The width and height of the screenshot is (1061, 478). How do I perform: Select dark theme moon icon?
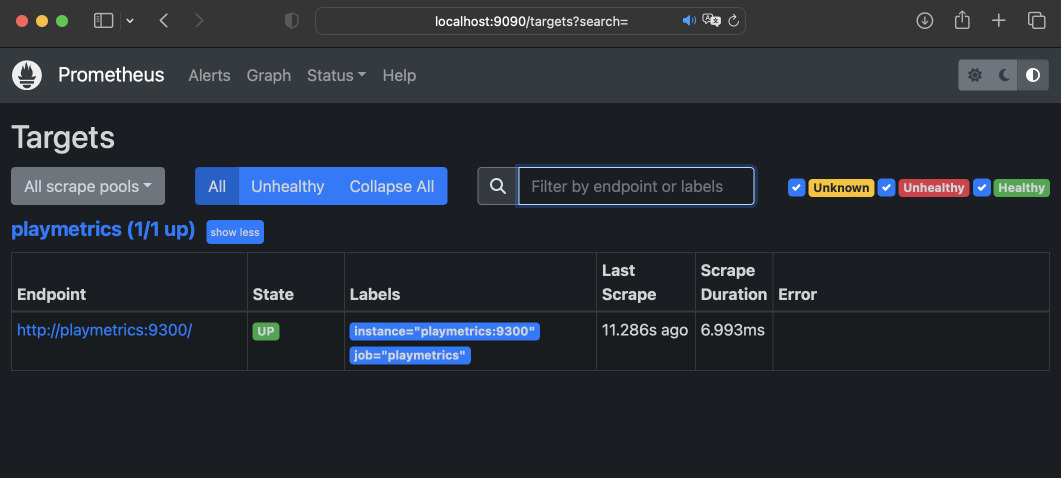tap(1004, 75)
